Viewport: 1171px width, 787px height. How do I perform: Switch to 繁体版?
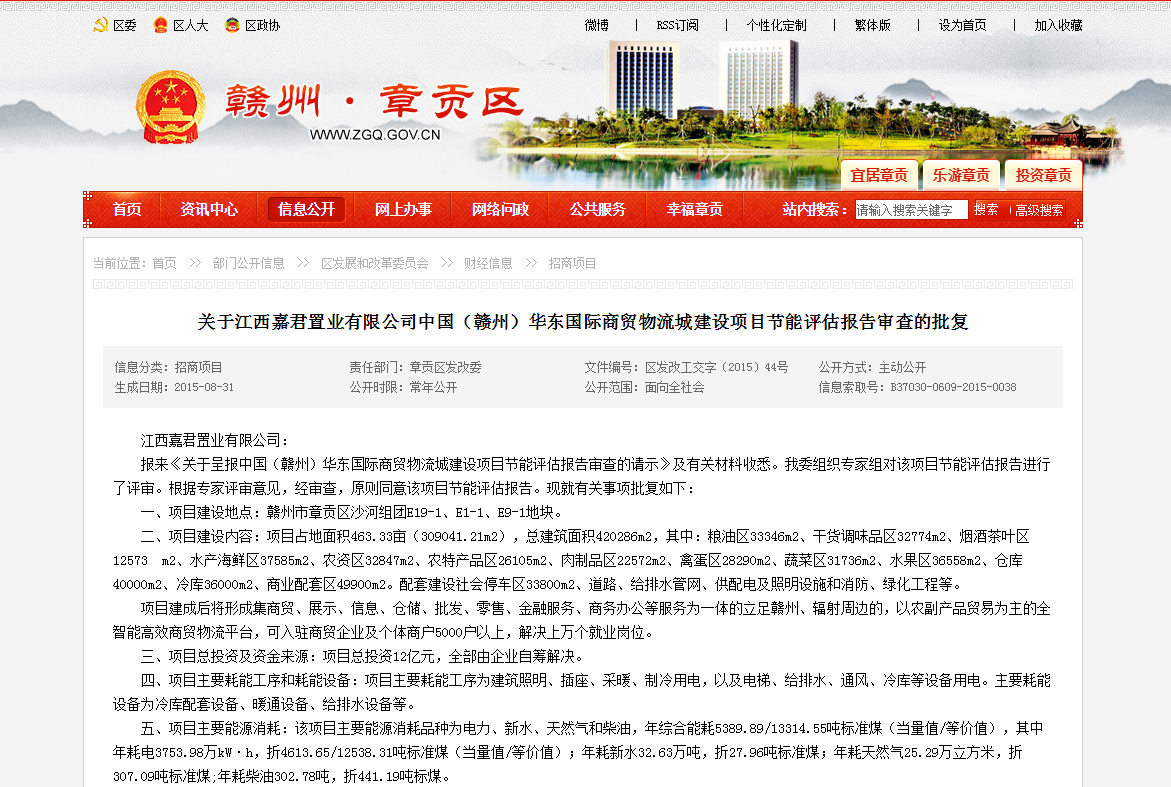[x=873, y=25]
